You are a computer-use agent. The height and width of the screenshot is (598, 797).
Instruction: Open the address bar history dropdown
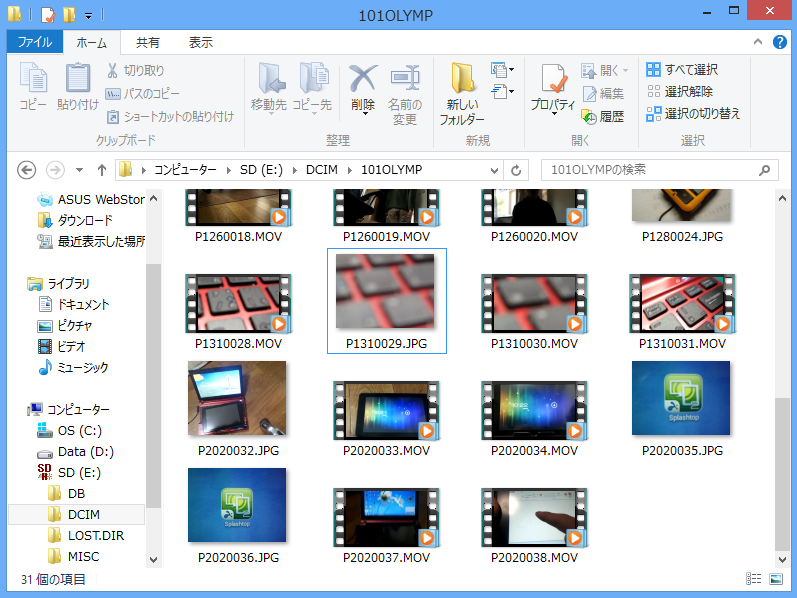494,169
